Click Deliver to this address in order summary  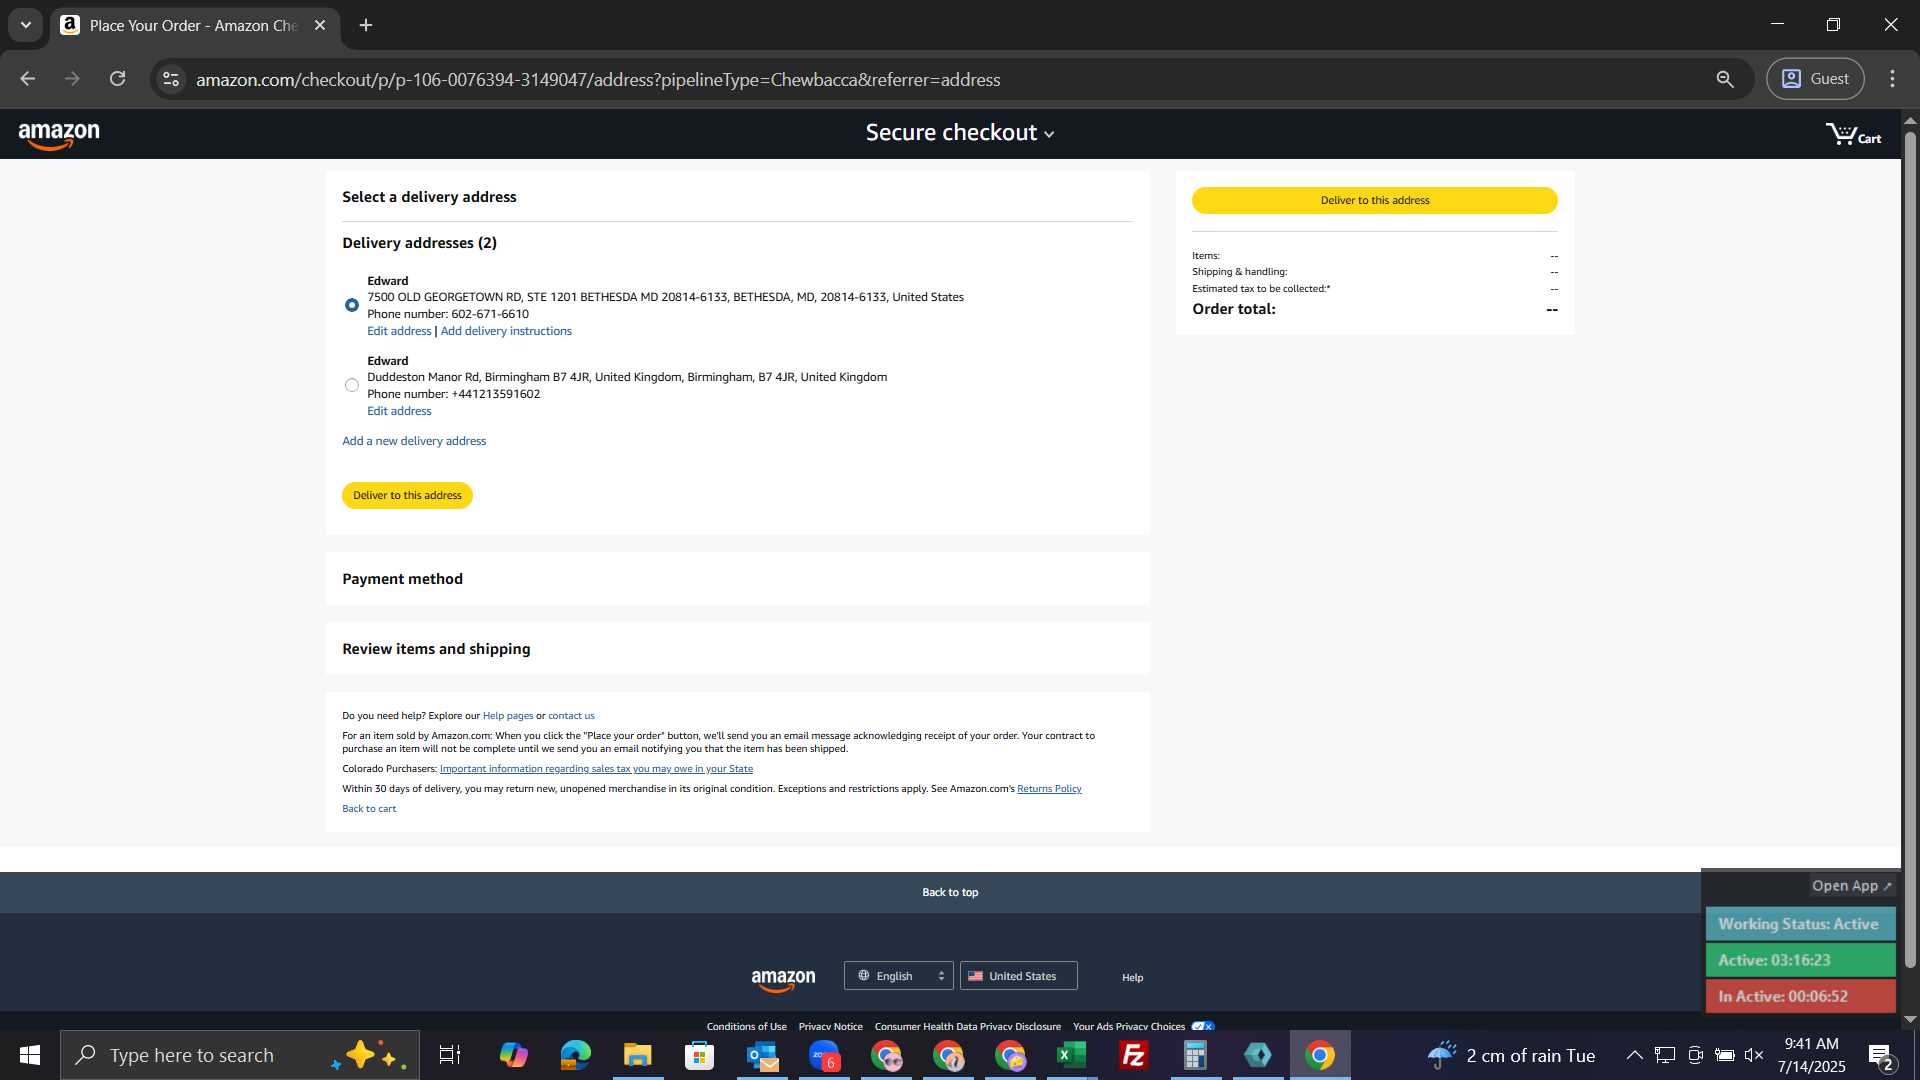(x=1374, y=201)
